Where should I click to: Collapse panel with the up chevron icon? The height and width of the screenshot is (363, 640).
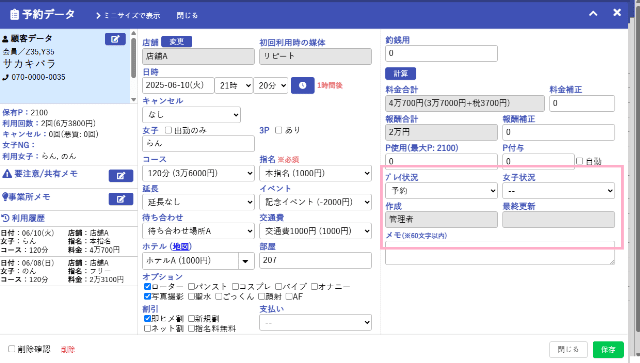[593, 13]
